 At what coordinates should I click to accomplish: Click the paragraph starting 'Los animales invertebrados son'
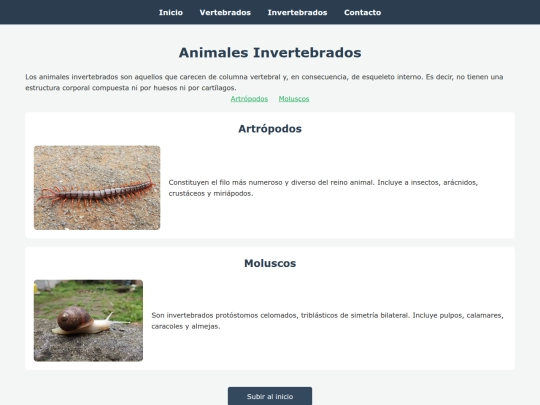[x=264, y=82]
